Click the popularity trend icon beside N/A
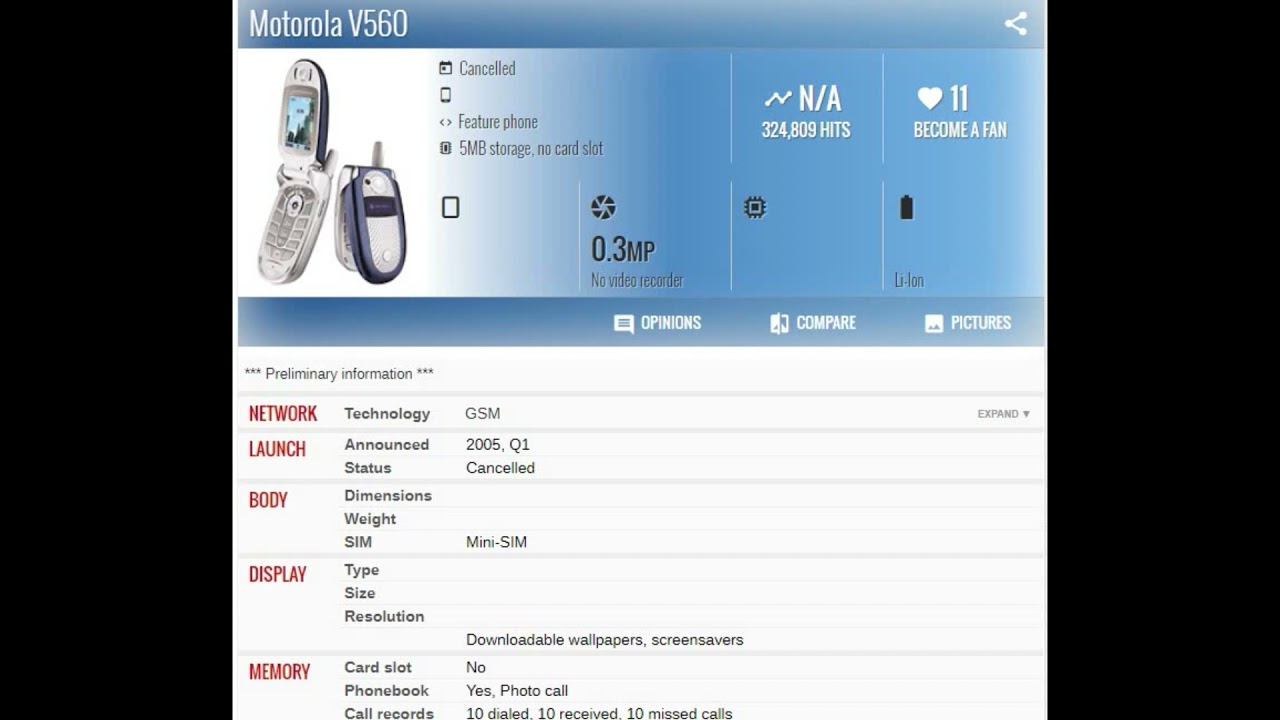 pyautogui.click(x=778, y=98)
